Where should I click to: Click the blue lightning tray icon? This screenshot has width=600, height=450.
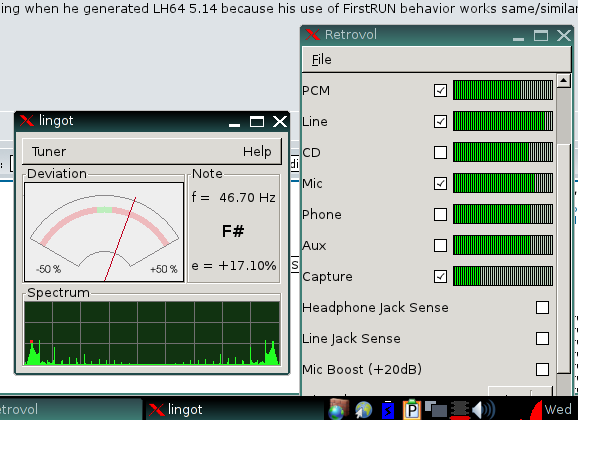pyautogui.click(x=388, y=410)
